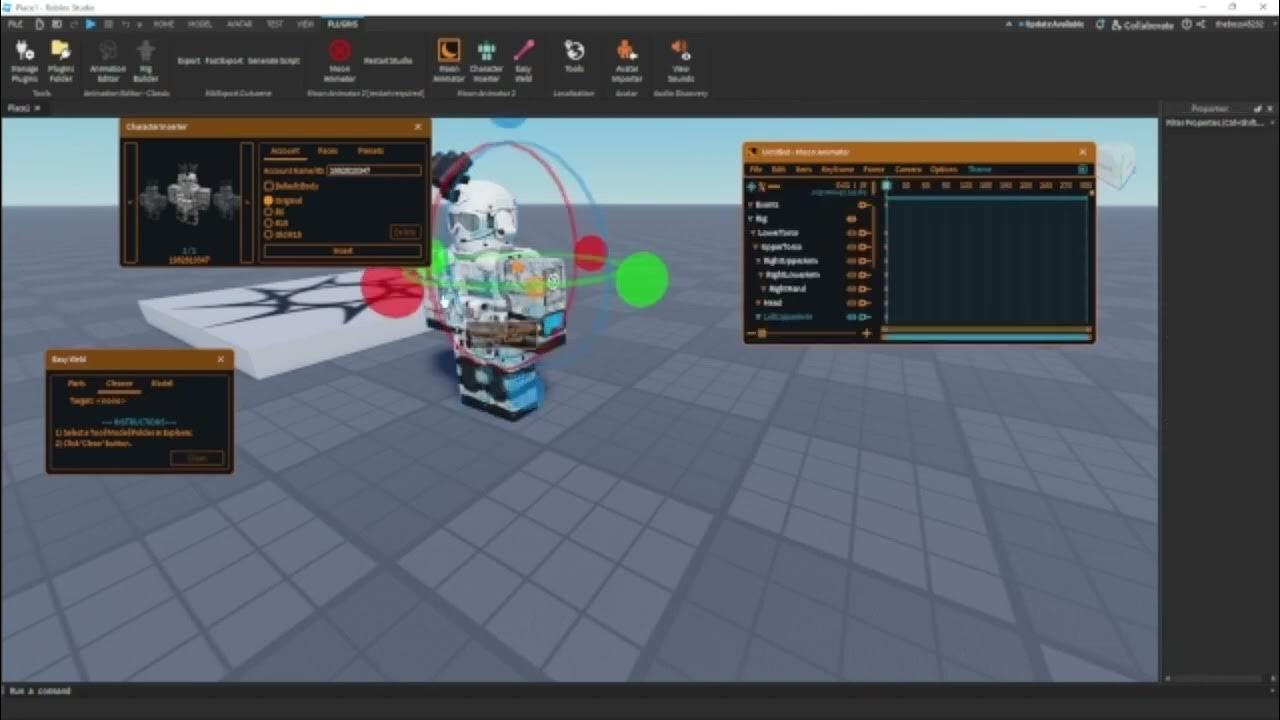Toggle the pill switch on the RightHand row
The height and width of the screenshot is (720, 1280).
point(852,288)
